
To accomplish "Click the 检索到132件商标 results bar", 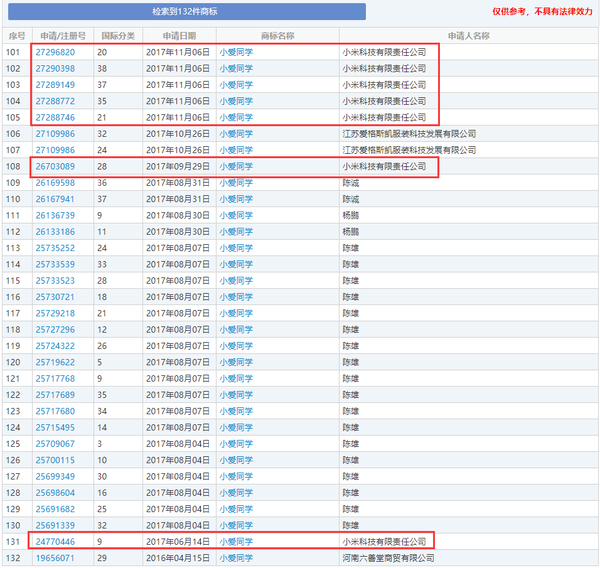I will pos(187,11).
